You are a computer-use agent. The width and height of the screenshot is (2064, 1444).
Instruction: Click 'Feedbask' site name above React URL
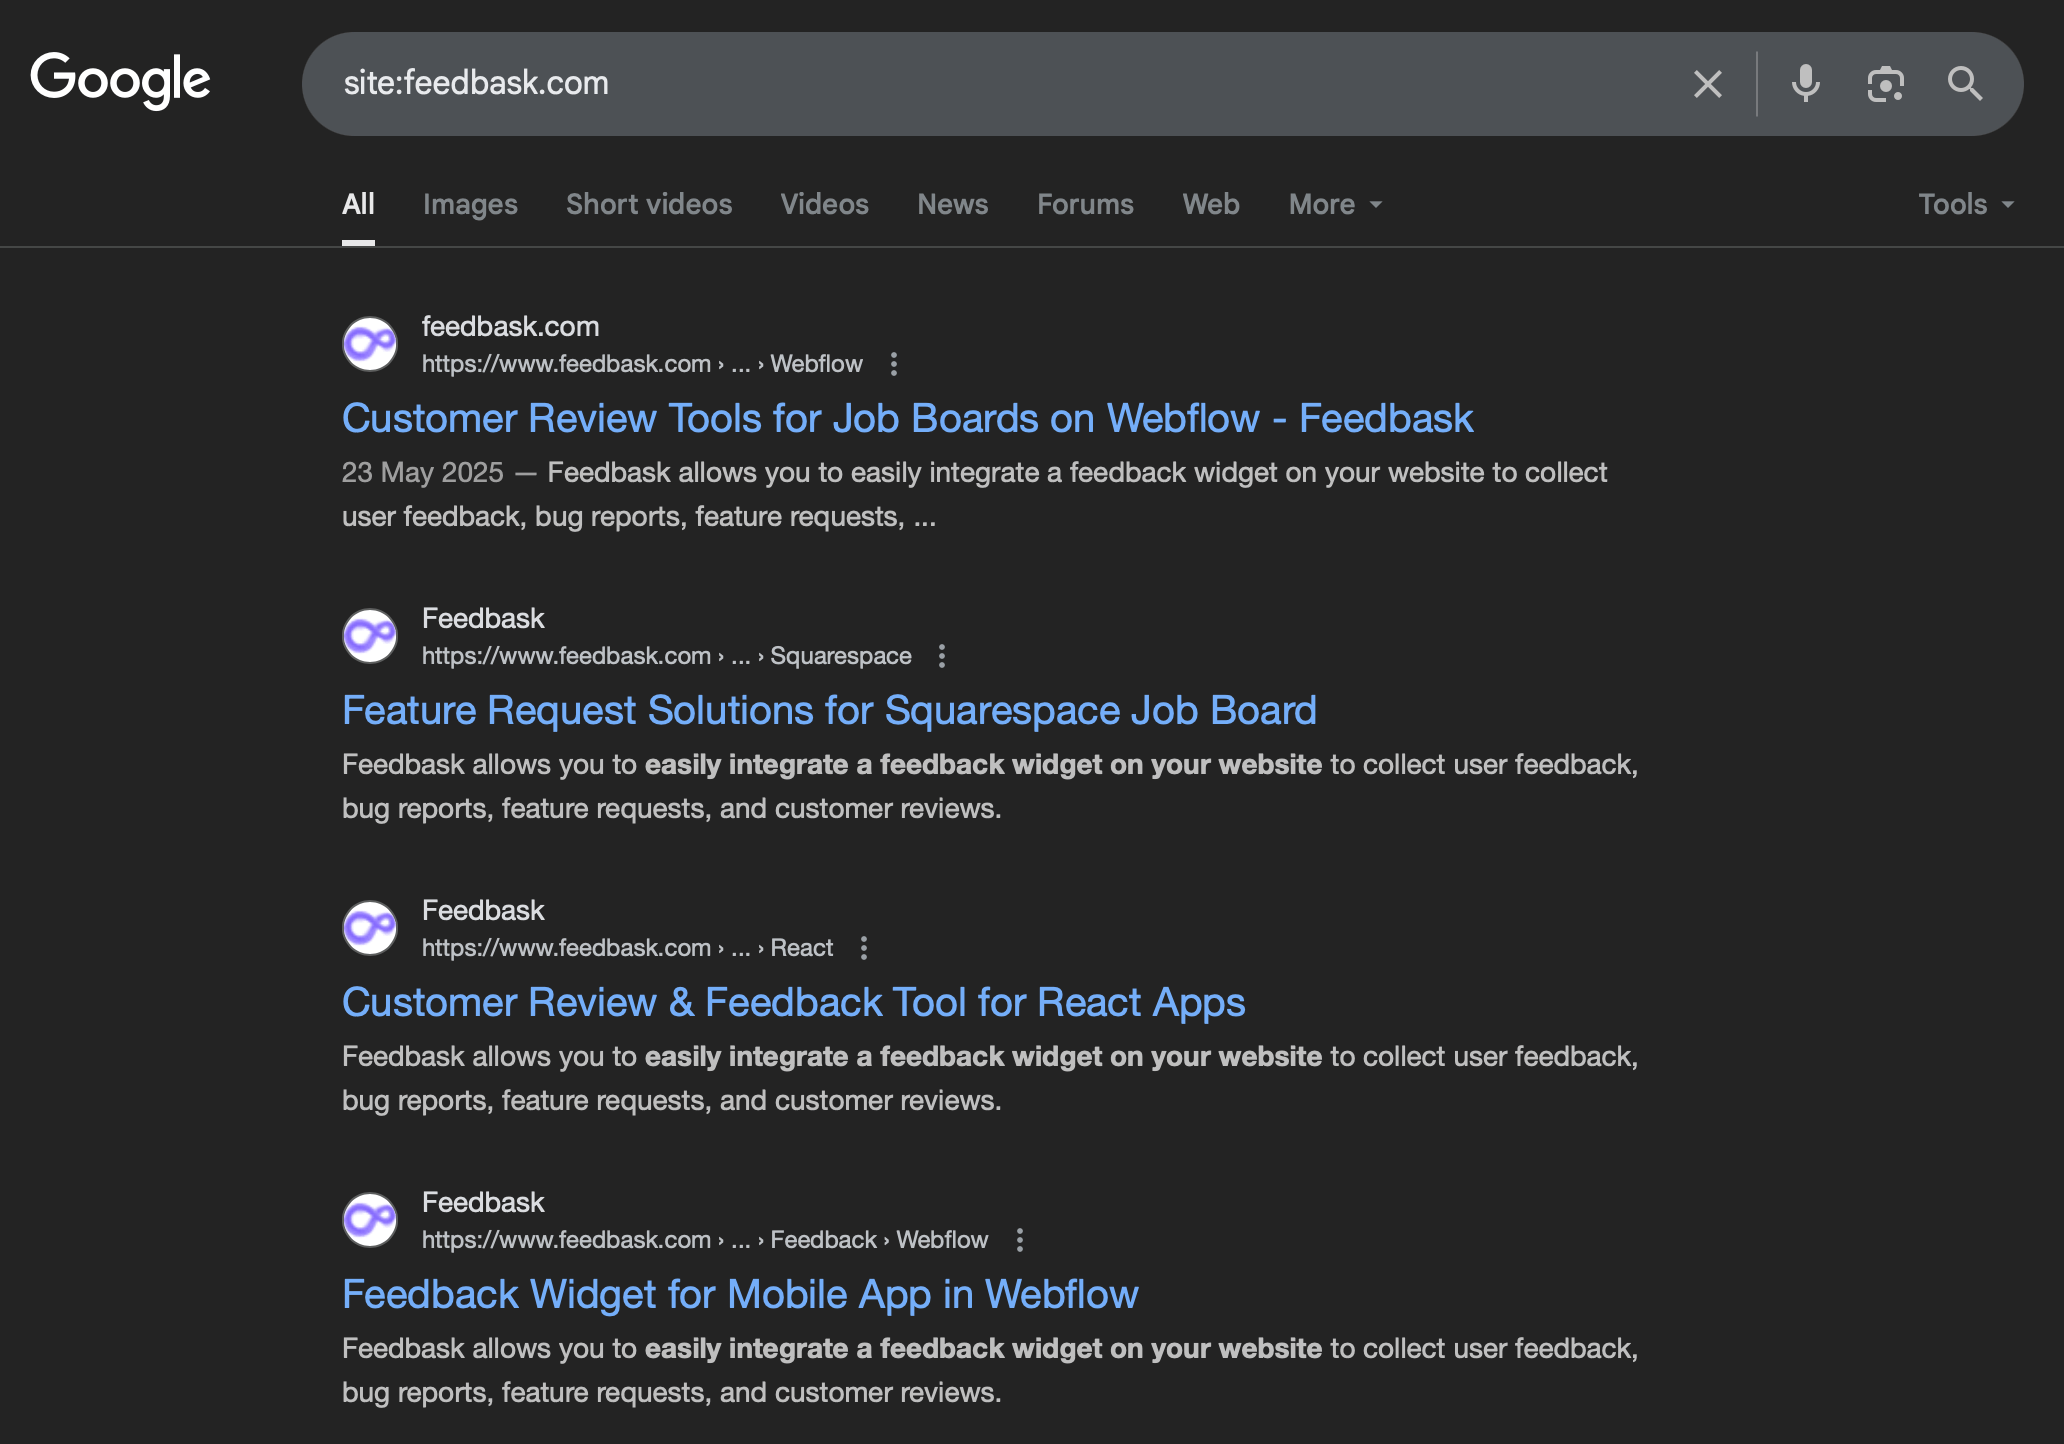coord(483,910)
